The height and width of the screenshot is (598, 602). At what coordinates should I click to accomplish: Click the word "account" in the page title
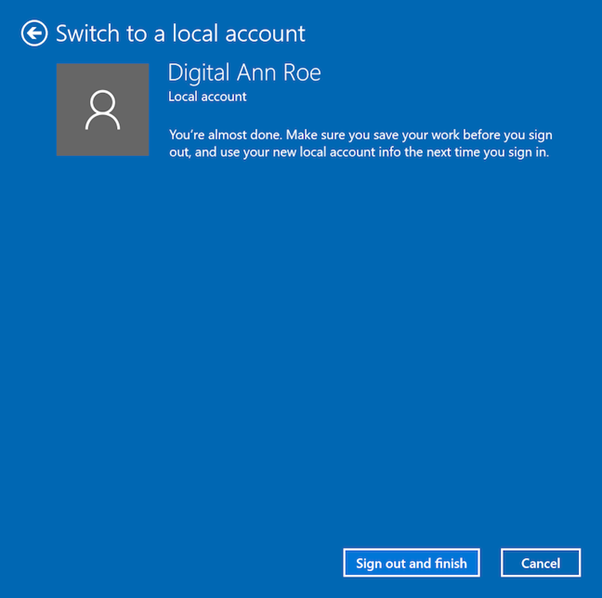(x=265, y=33)
